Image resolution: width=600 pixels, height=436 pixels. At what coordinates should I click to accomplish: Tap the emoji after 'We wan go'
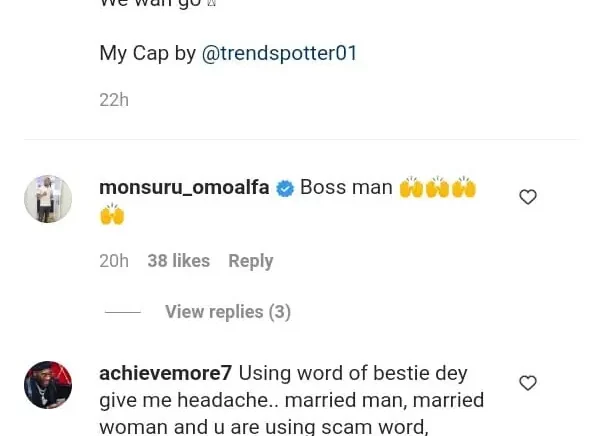click(x=211, y=3)
